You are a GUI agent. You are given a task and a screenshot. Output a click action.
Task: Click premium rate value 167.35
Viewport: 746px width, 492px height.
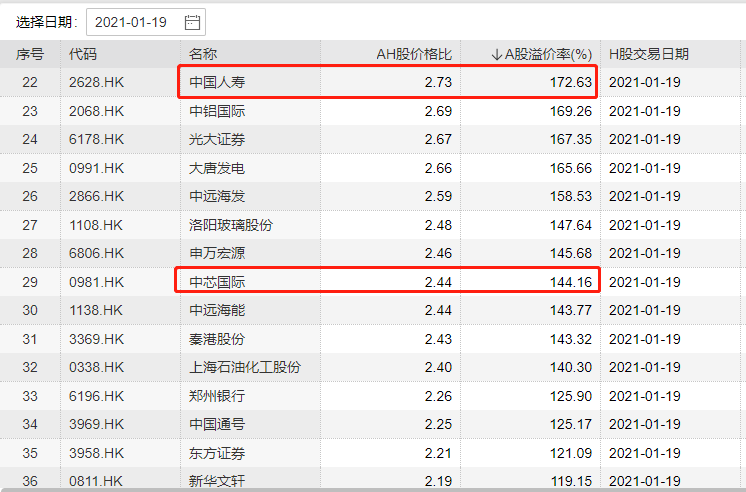coord(571,139)
